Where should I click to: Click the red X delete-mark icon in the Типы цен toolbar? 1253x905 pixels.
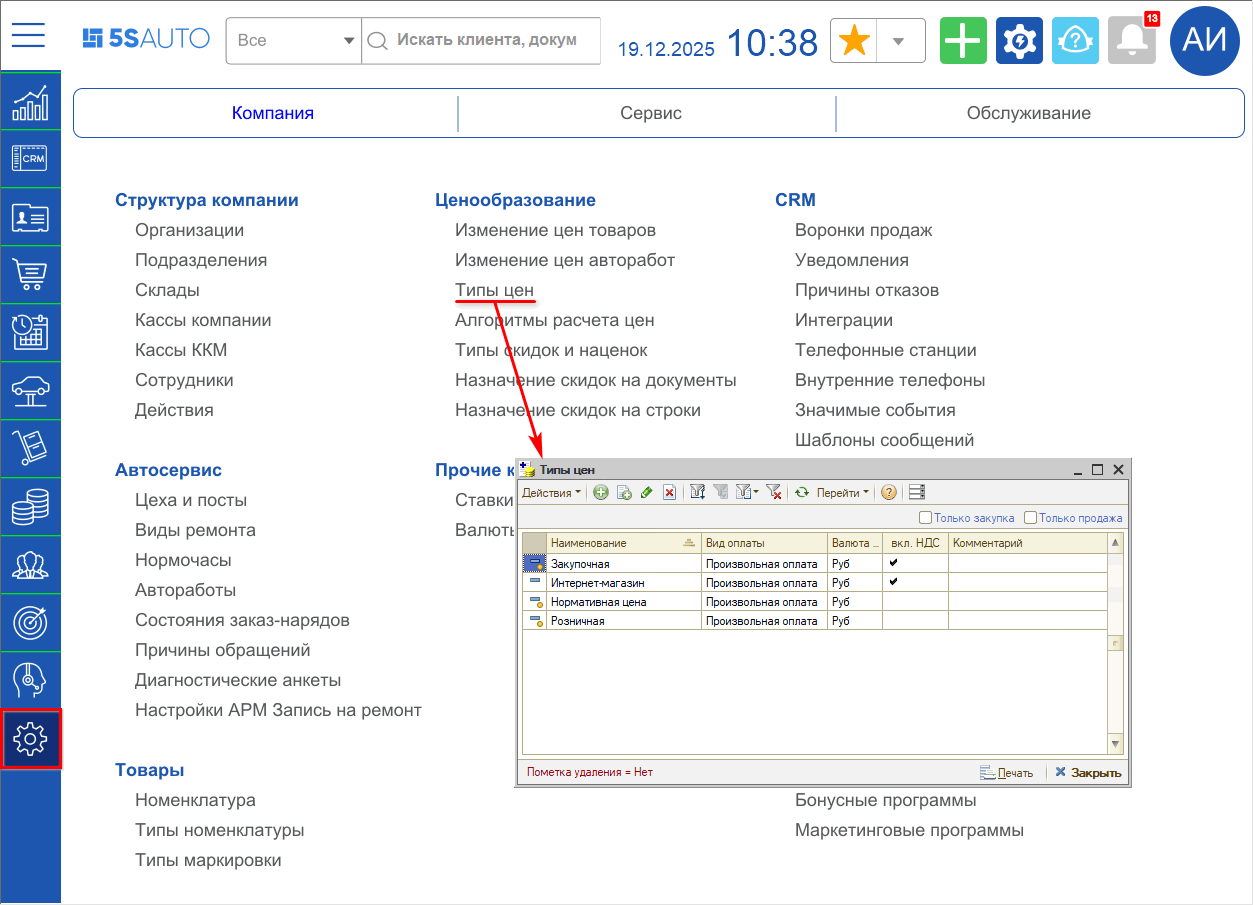[x=669, y=492]
